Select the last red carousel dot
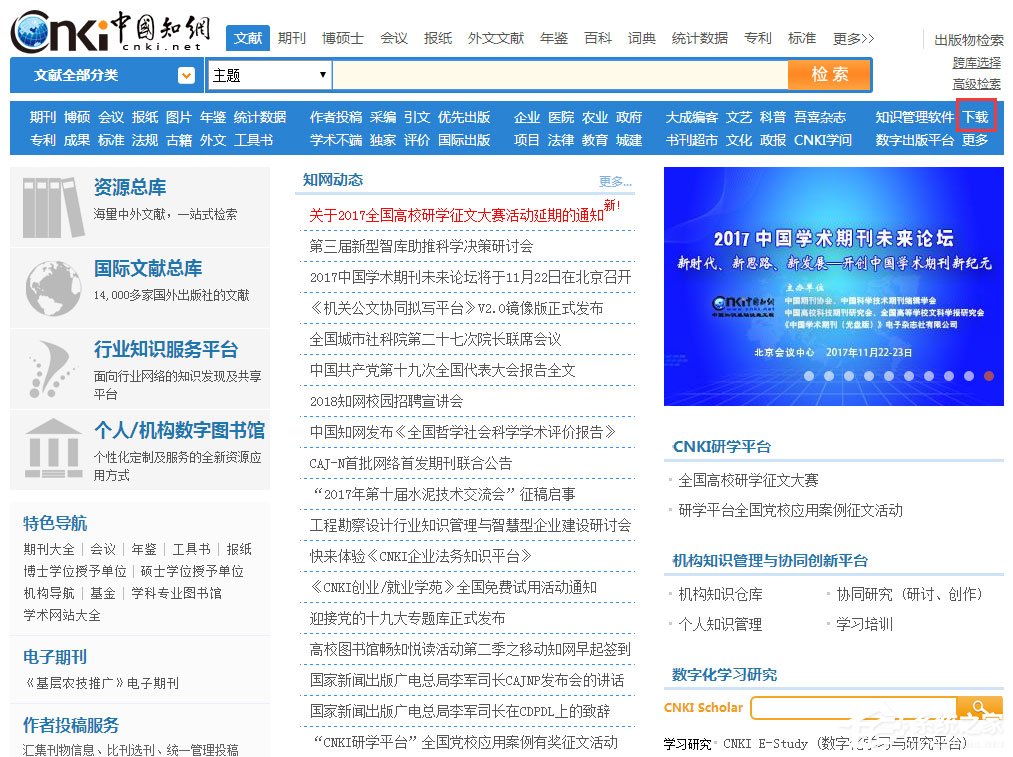The height and width of the screenshot is (757, 1013). [988, 377]
